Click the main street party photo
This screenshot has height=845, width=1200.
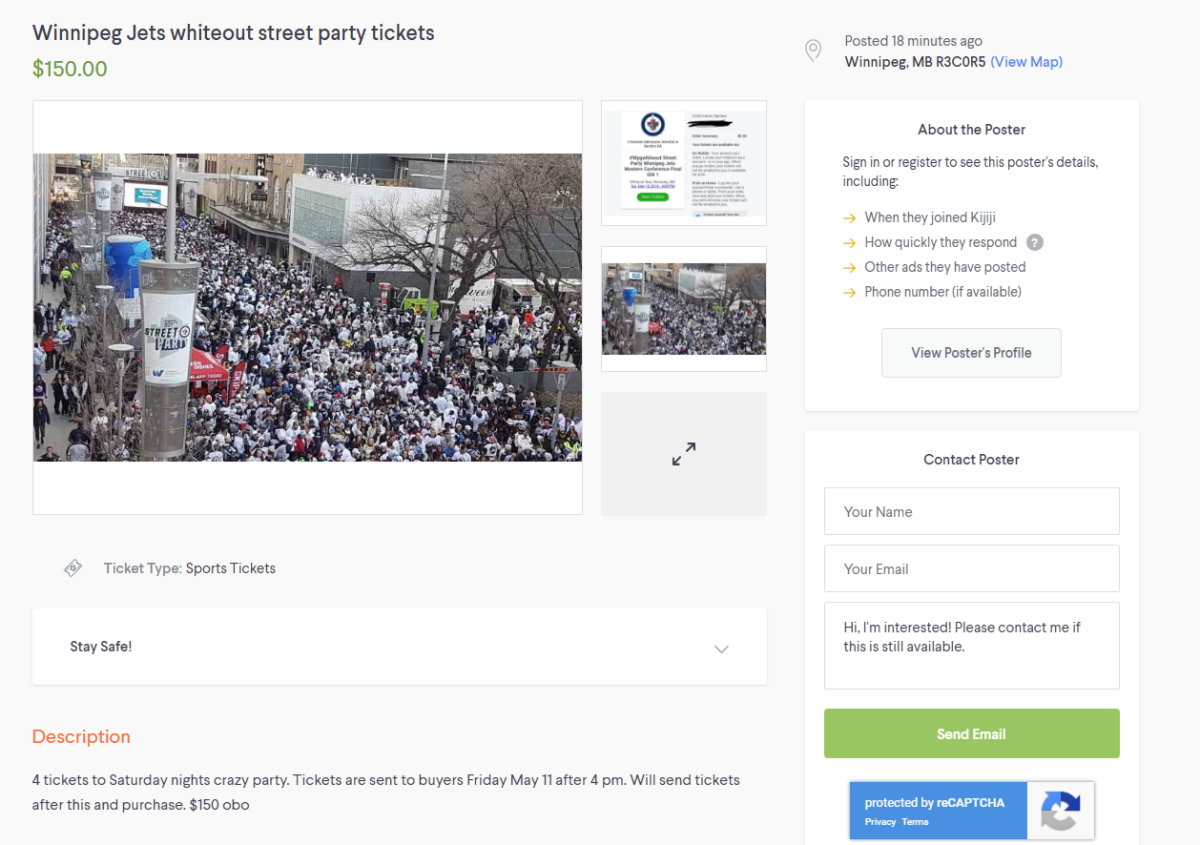[307, 306]
